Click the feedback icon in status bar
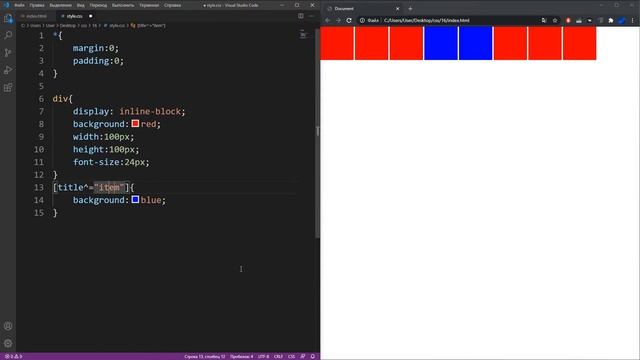 (303, 356)
